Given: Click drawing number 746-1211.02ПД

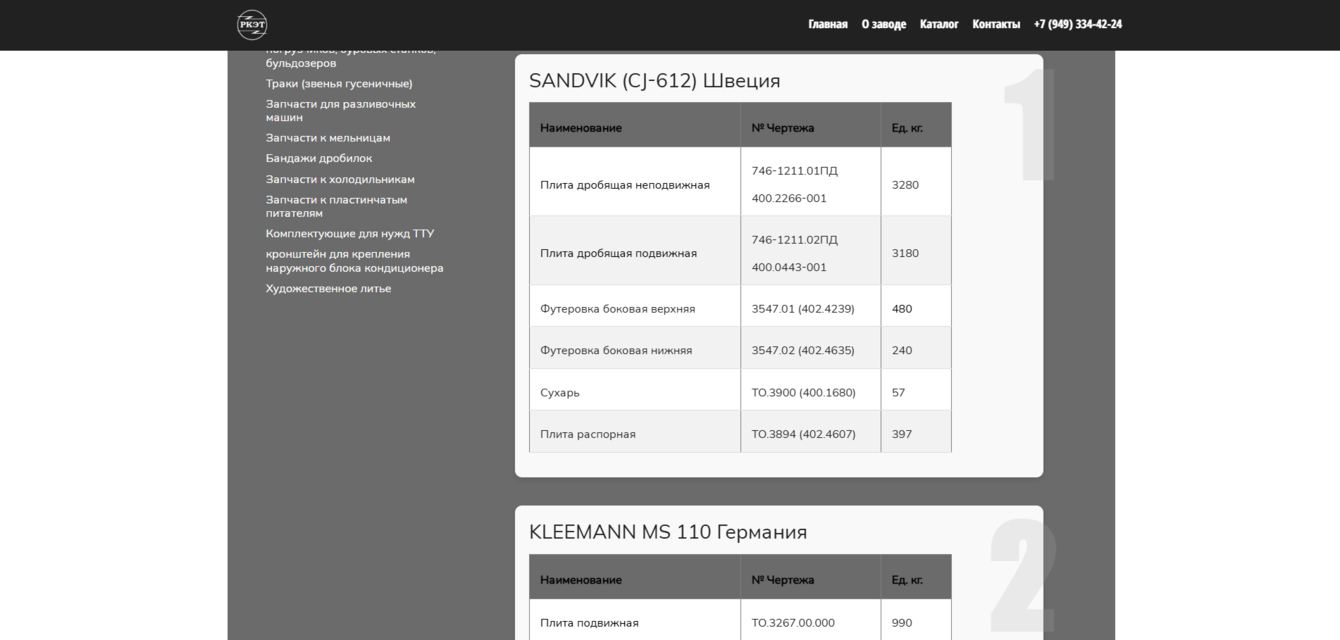Looking at the screenshot, I should click(x=795, y=240).
